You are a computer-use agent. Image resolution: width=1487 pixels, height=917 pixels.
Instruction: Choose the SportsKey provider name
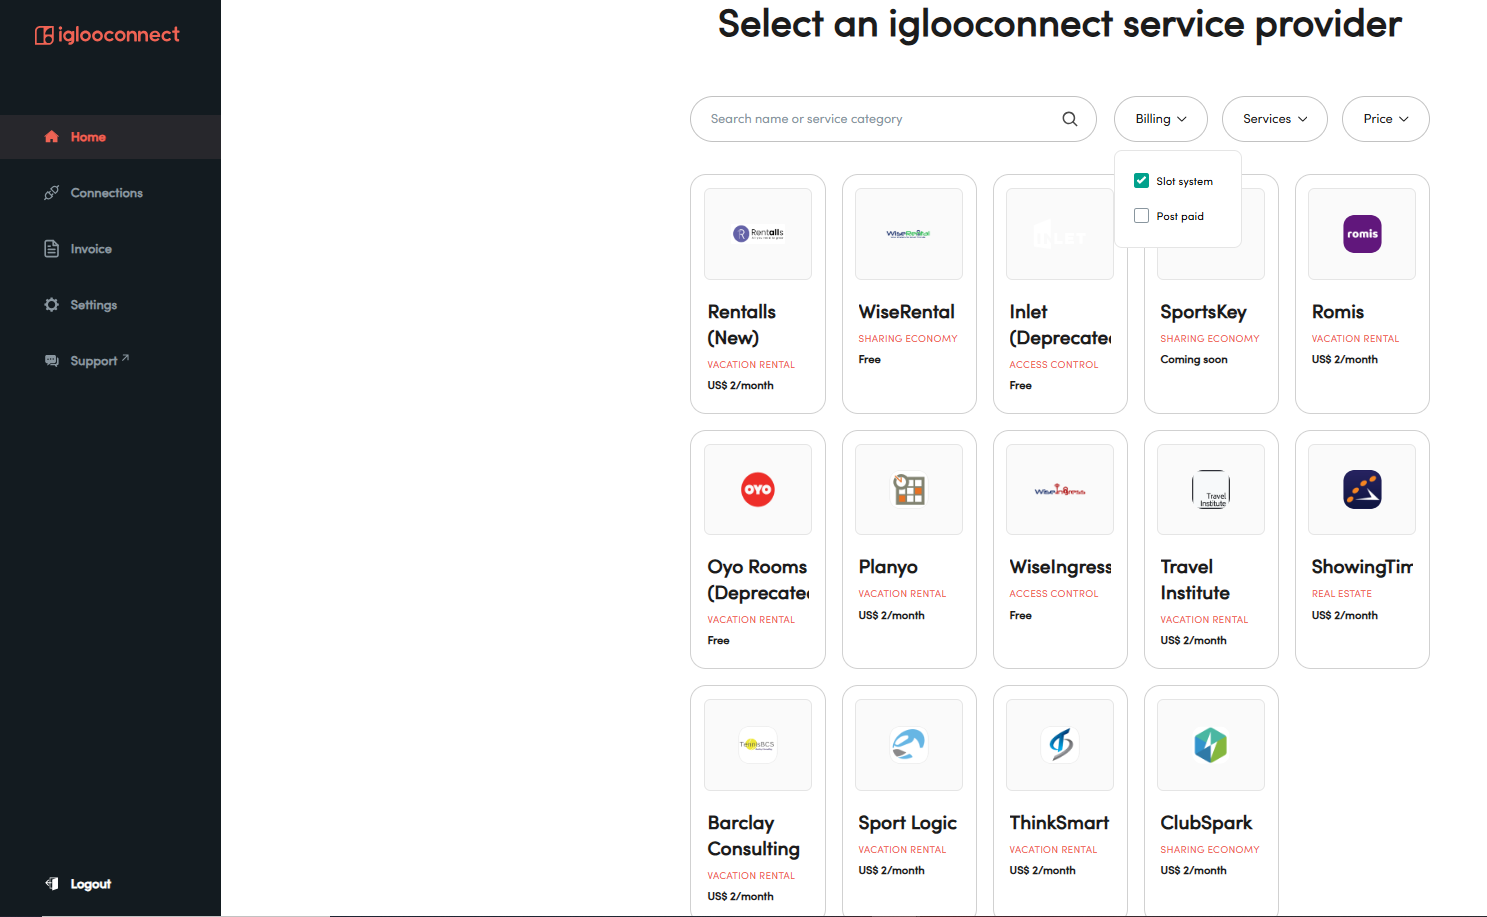(1203, 312)
